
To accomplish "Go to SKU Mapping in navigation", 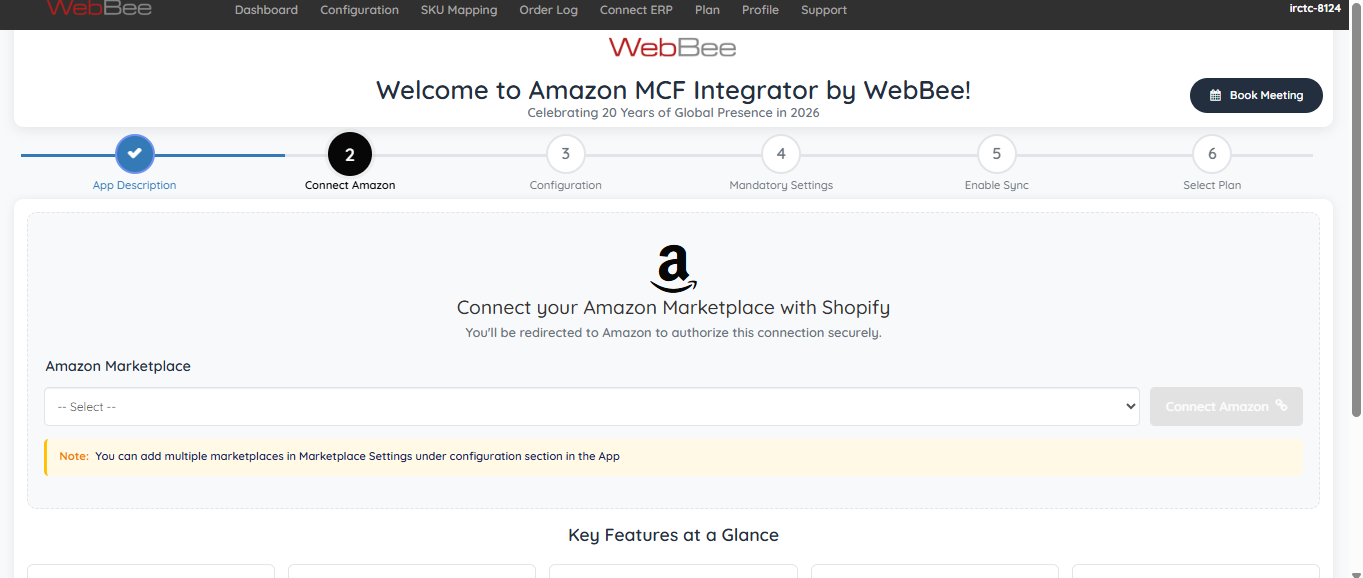I will click(459, 10).
